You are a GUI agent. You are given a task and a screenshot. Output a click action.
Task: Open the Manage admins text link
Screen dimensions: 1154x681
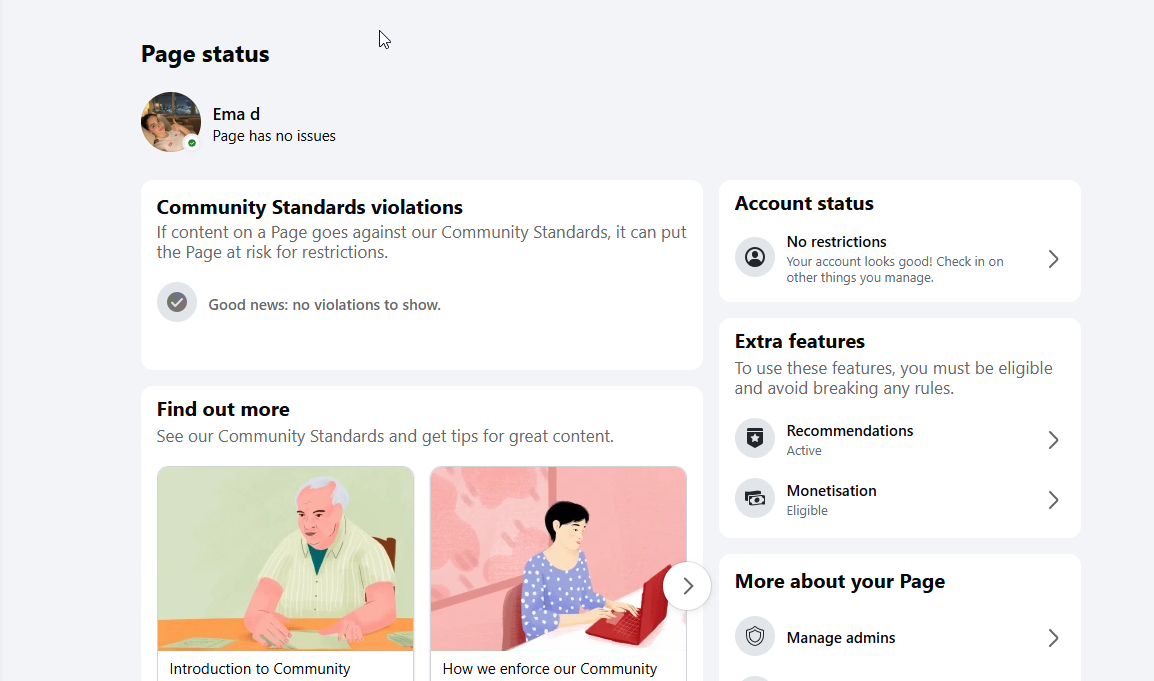pyautogui.click(x=840, y=638)
